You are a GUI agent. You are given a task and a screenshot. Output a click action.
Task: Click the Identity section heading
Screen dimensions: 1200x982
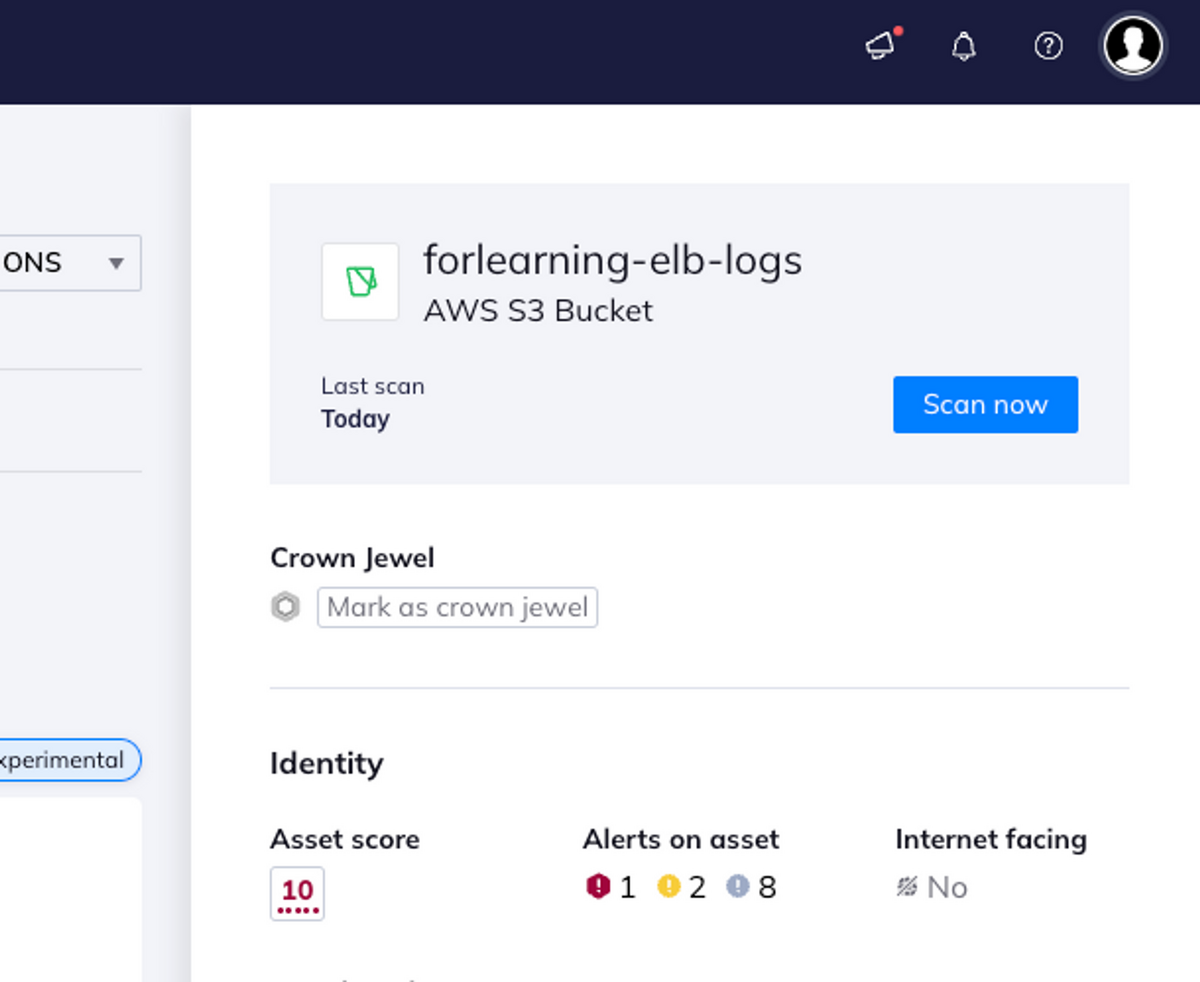click(326, 763)
